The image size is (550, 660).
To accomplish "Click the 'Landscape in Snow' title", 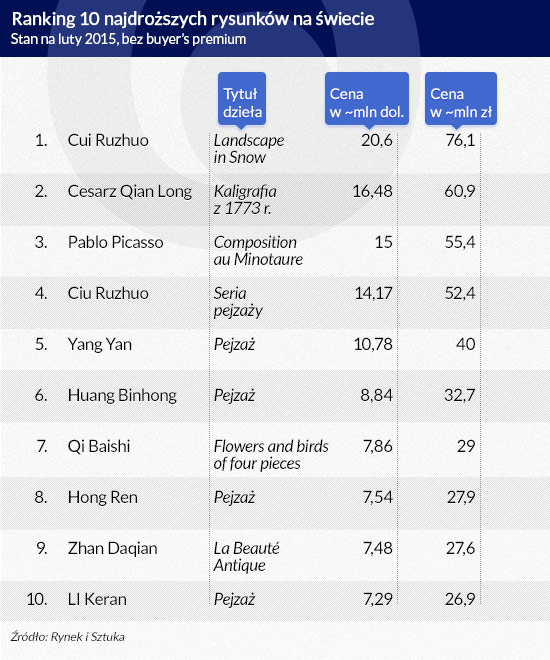I will click(x=249, y=149).
